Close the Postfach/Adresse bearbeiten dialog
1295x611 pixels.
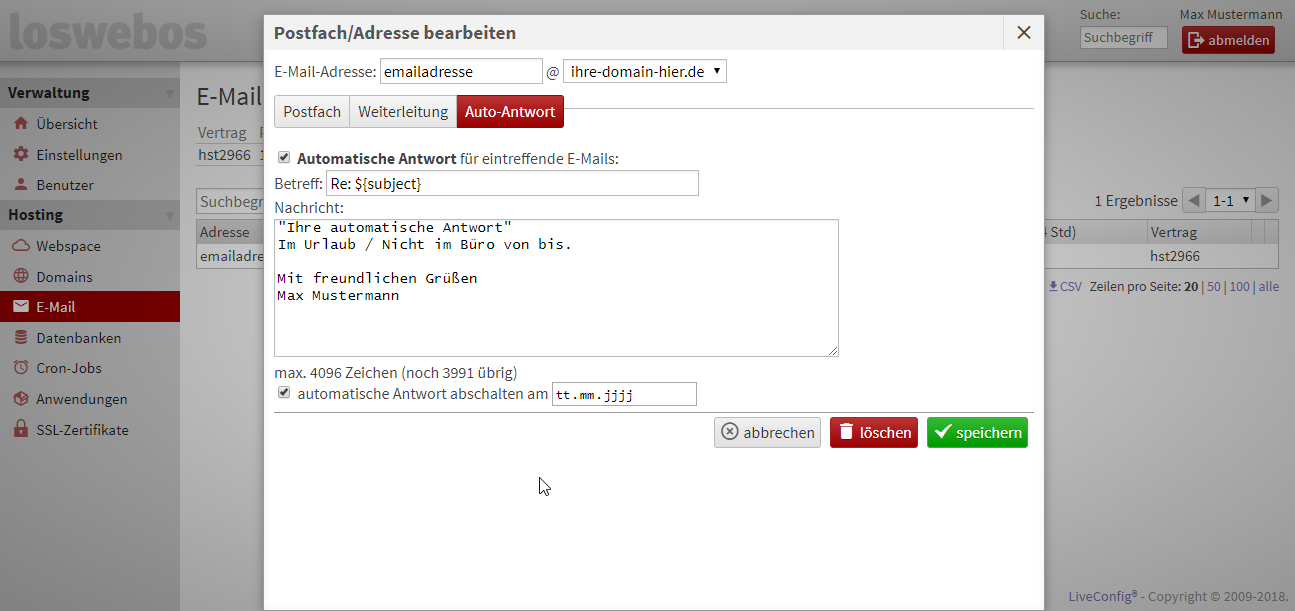pyautogui.click(x=1023, y=33)
